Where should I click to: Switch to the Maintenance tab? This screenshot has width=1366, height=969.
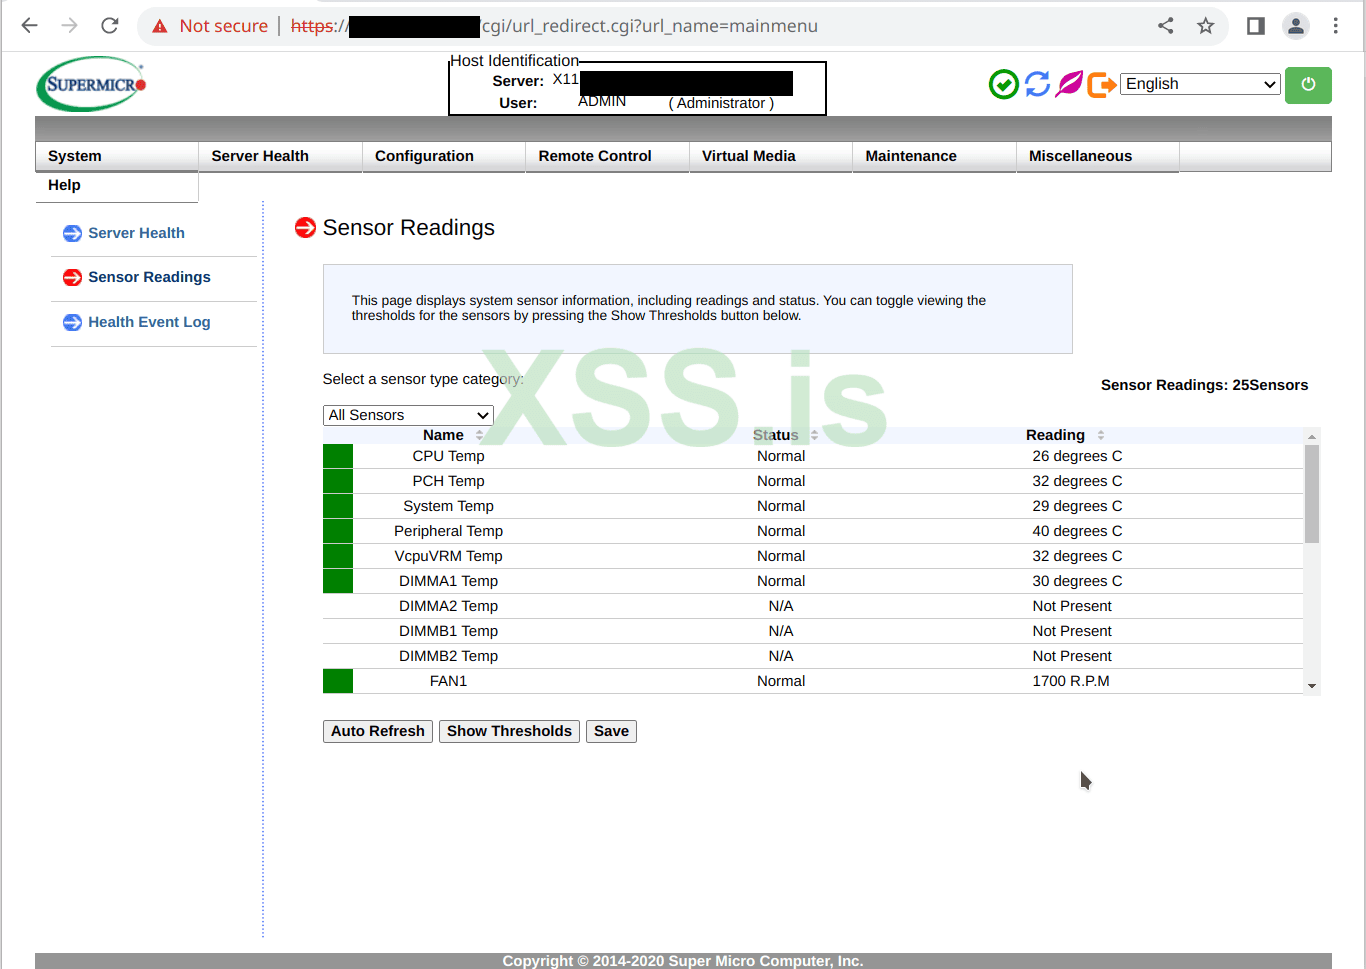910,156
